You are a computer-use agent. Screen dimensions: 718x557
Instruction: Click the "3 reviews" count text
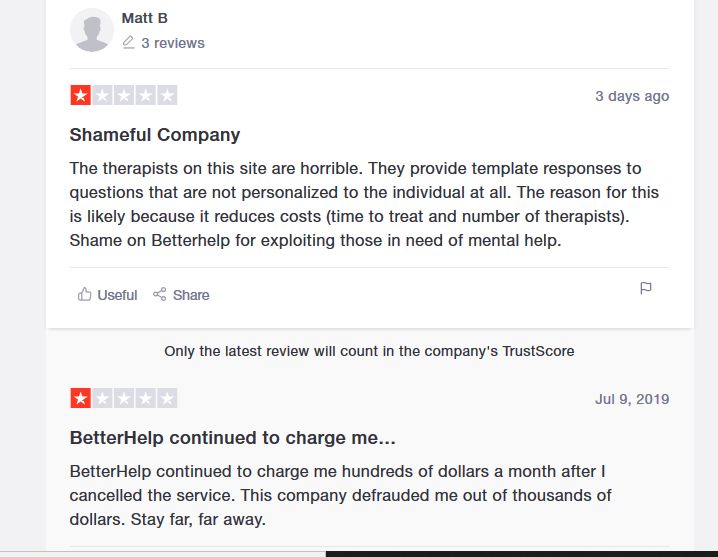click(173, 43)
